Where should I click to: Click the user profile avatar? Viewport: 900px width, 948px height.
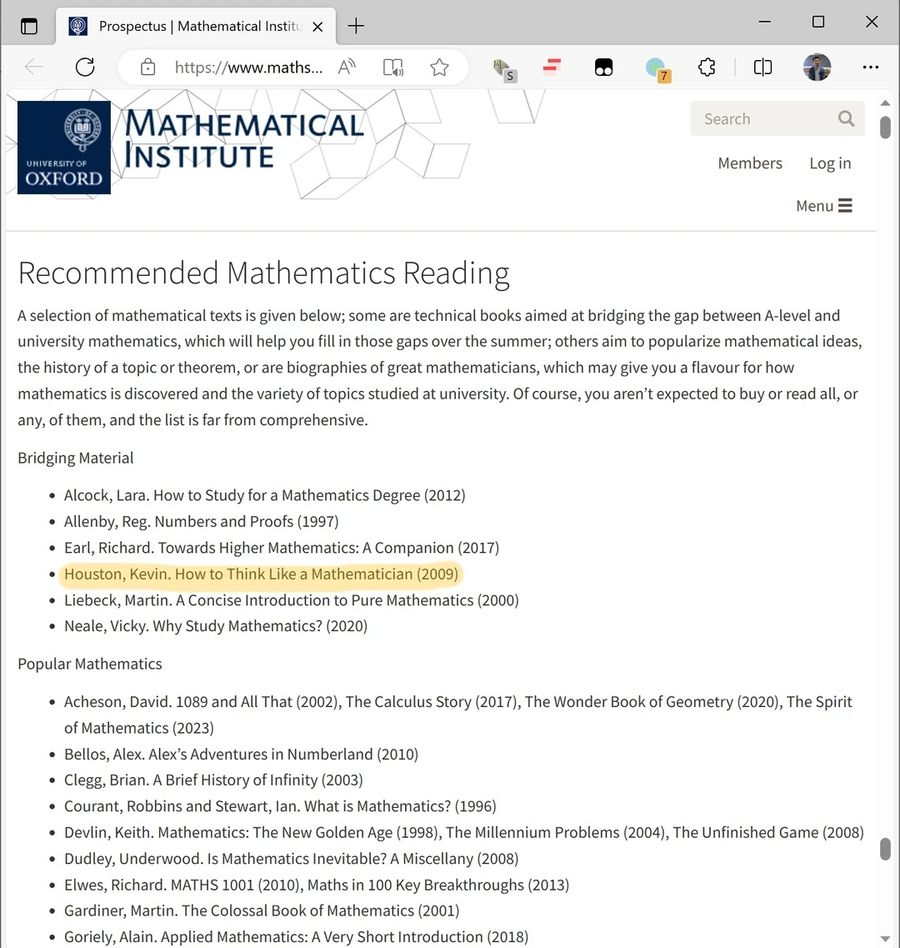tap(817, 67)
